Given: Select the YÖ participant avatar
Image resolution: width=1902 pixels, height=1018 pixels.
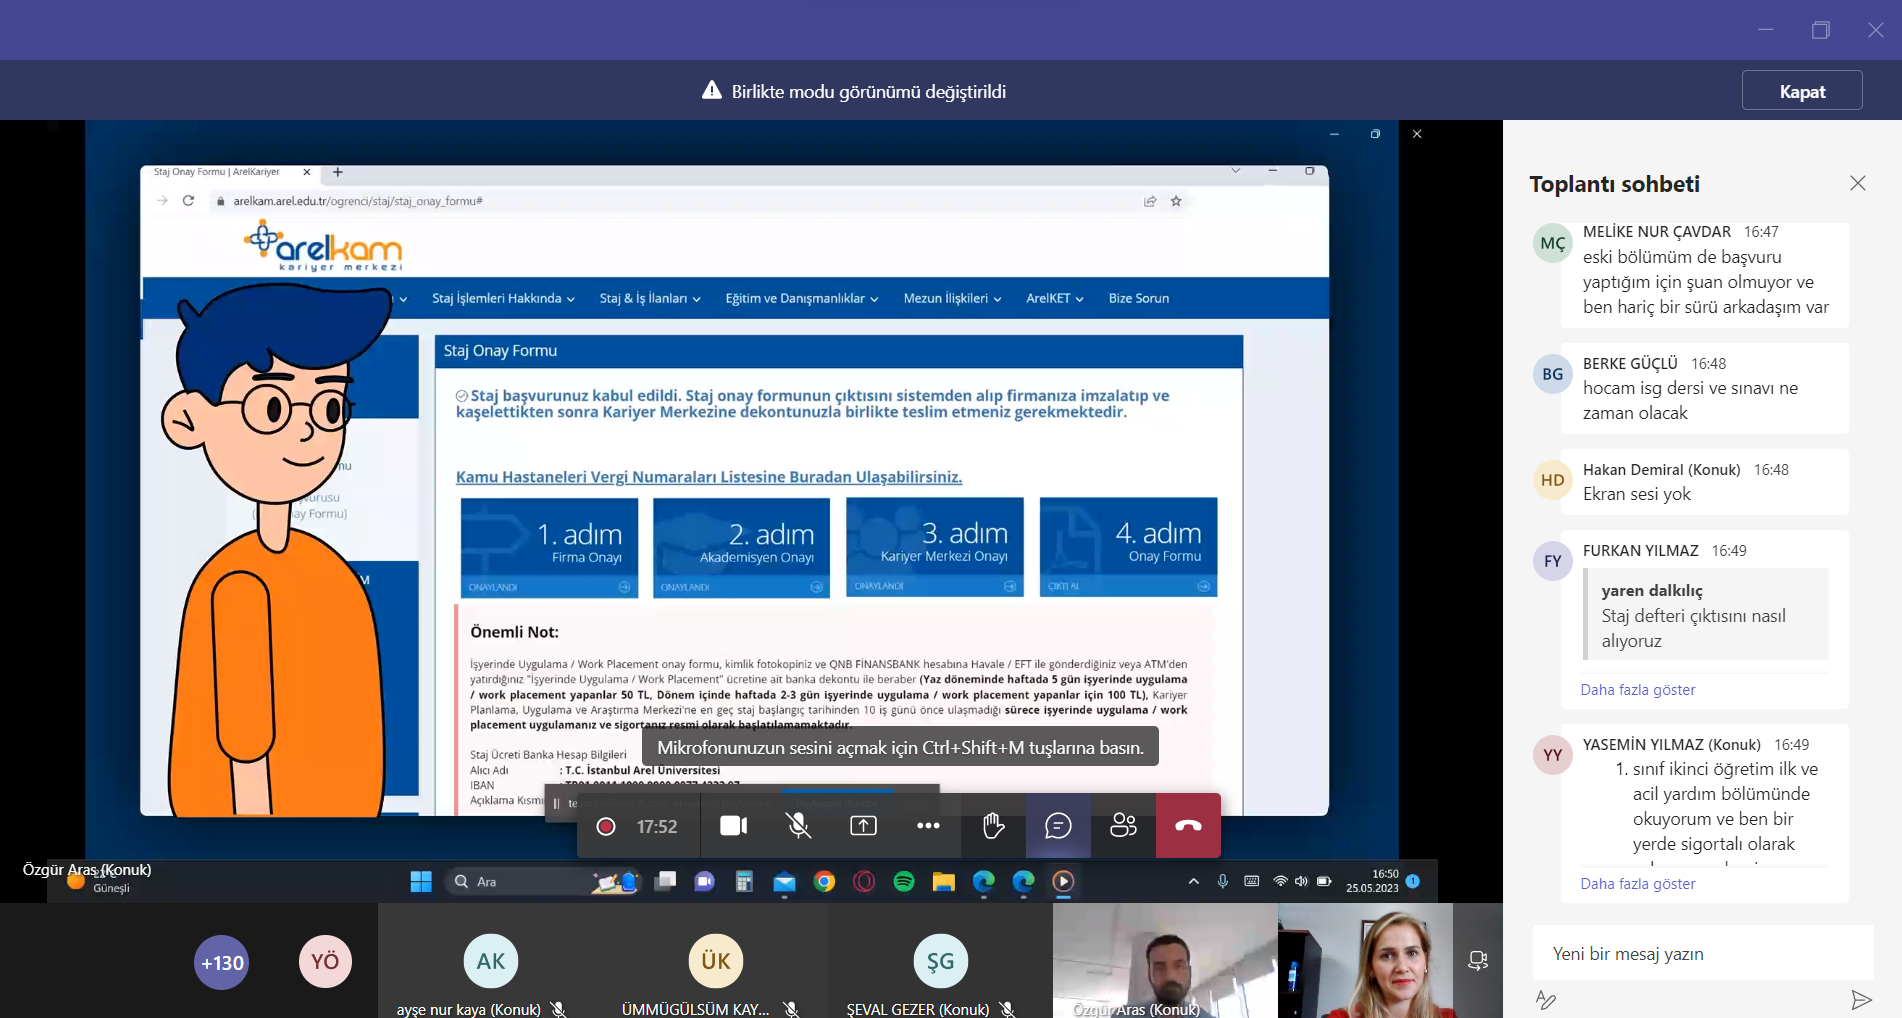Looking at the screenshot, I should click(x=325, y=961).
